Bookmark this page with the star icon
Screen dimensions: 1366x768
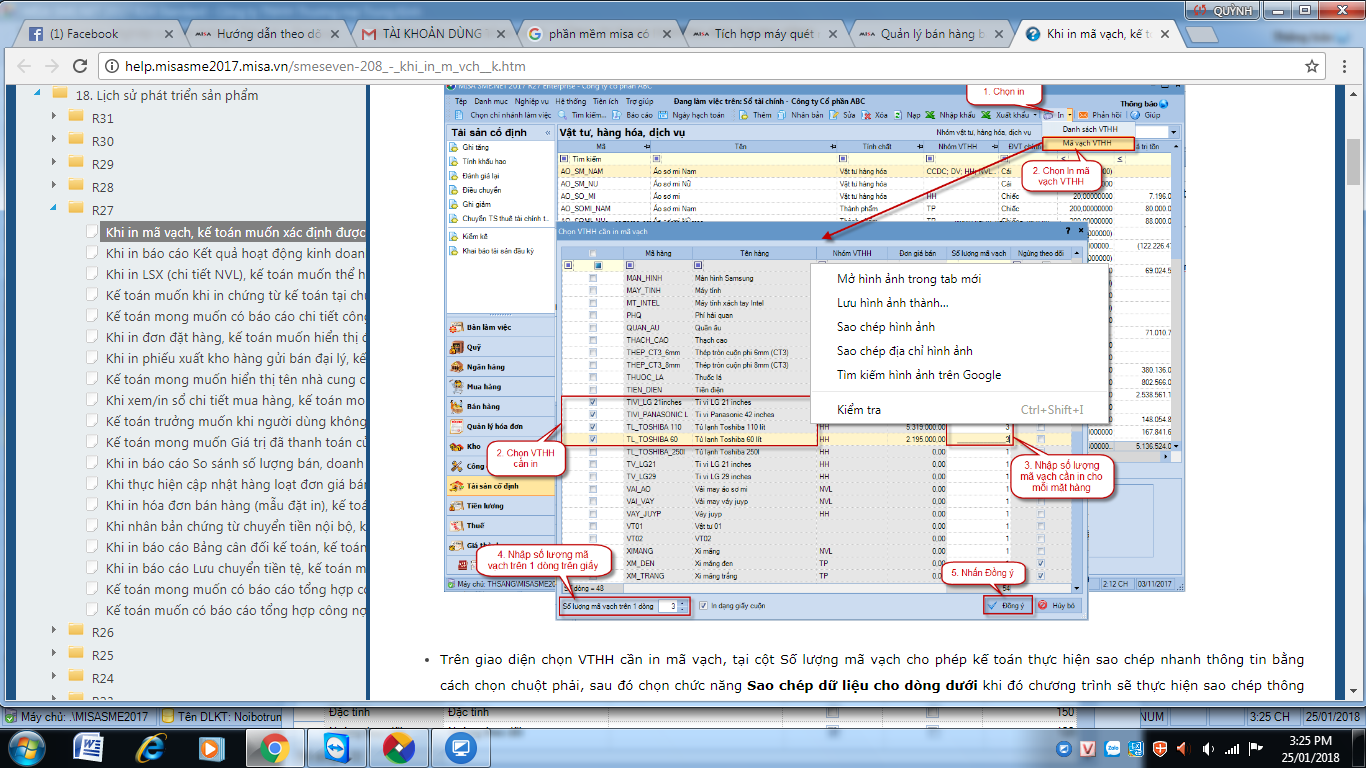pyautogui.click(x=1312, y=67)
